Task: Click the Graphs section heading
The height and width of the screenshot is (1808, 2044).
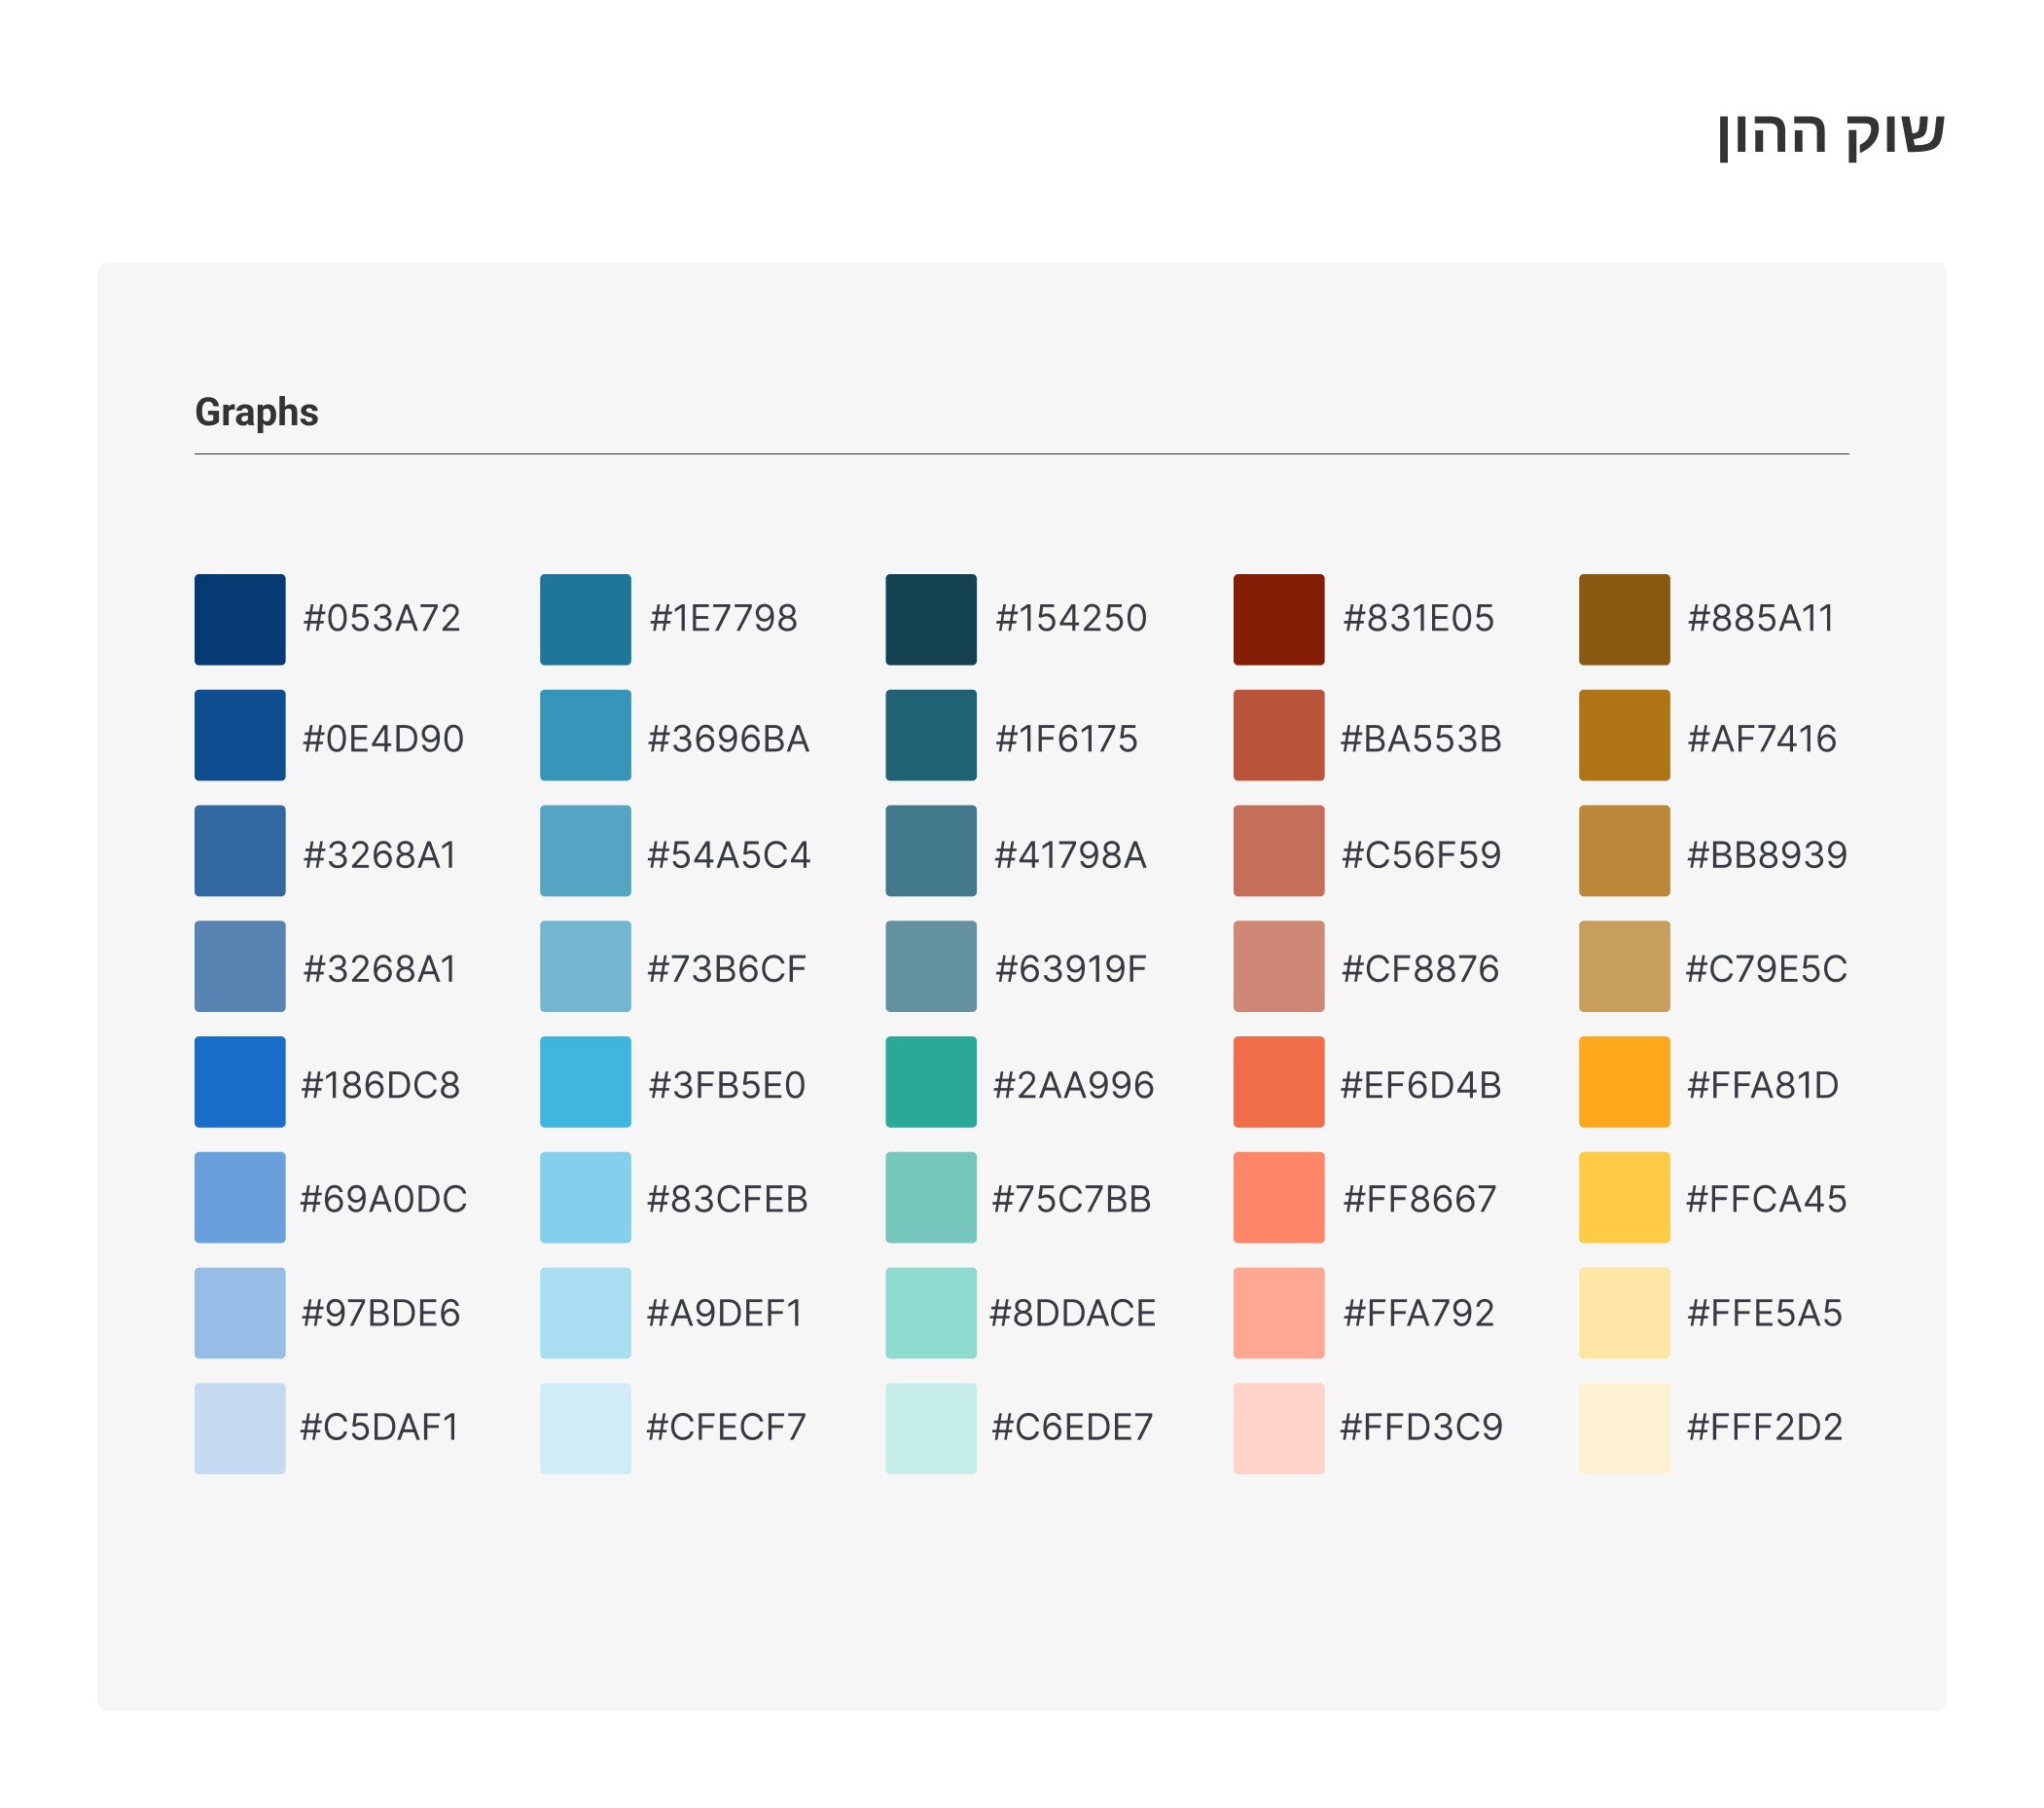Action: click(x=256, y=412)
